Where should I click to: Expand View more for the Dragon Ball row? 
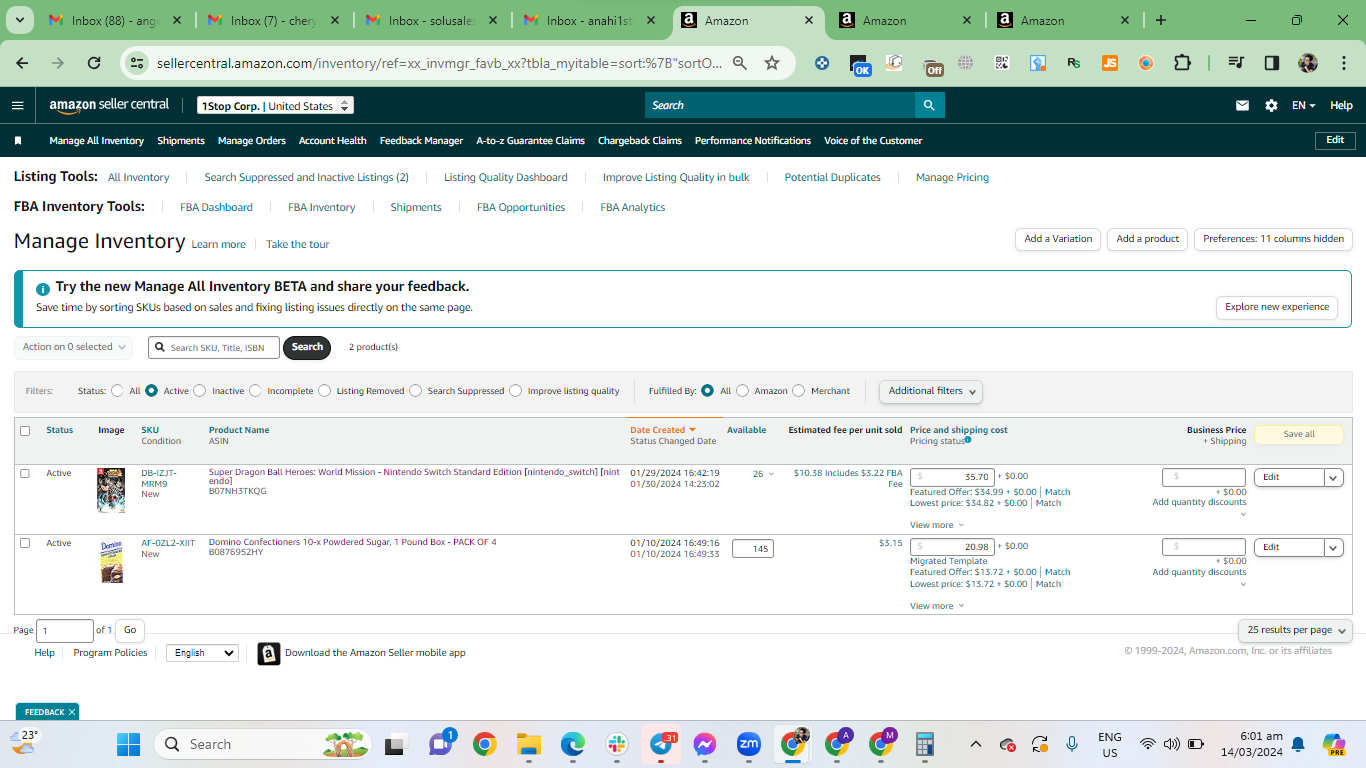[937, 525]
